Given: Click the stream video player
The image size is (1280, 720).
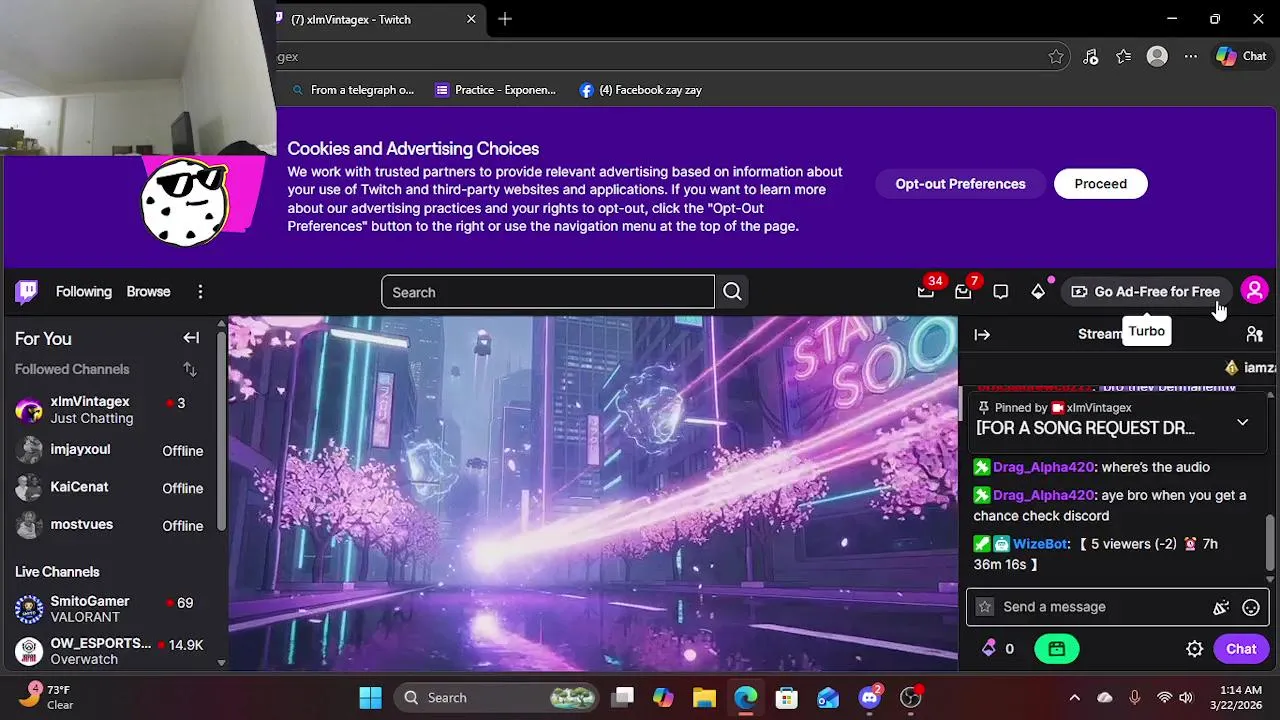Looking at the screenshot, I should [593, 493].
